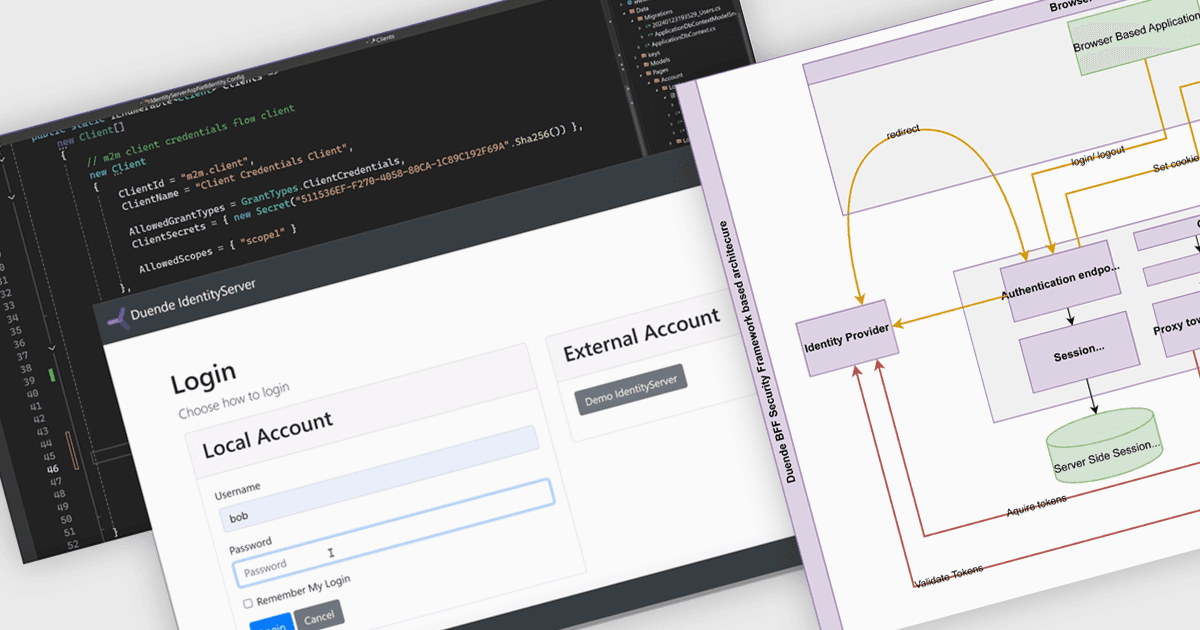
Task: Click line number 46 in editor gutter
Action: coord(53,469)
